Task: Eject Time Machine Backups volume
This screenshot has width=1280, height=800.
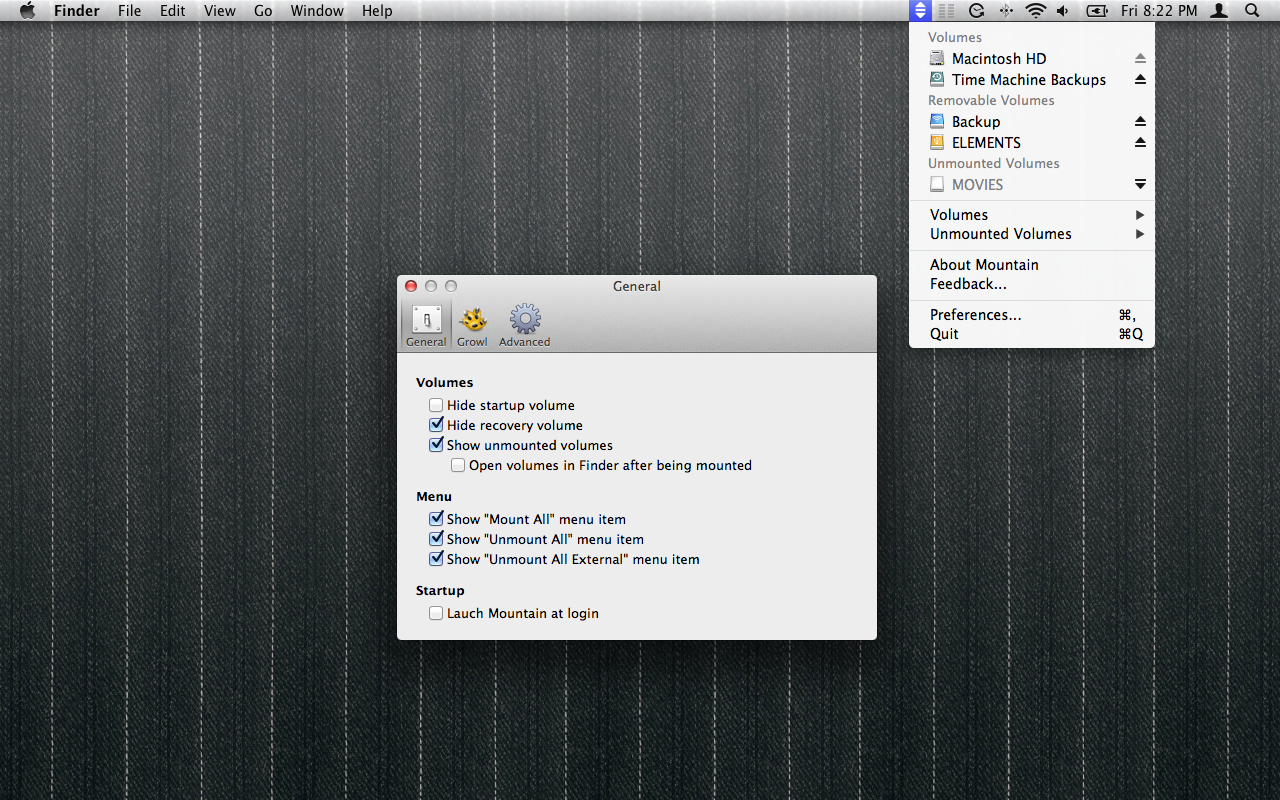Action: point(1140,80)
